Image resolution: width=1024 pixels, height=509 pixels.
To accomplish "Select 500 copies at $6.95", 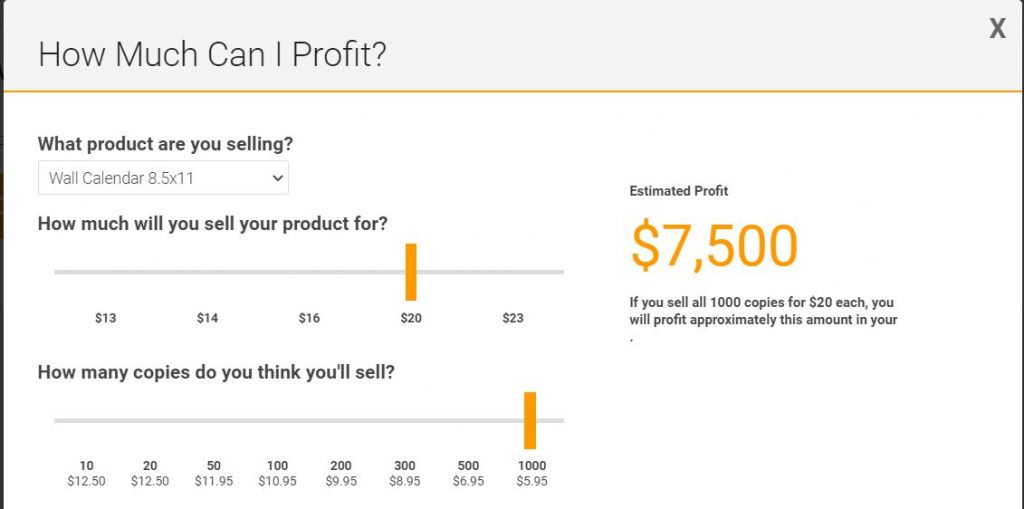I will coord(468,474).
